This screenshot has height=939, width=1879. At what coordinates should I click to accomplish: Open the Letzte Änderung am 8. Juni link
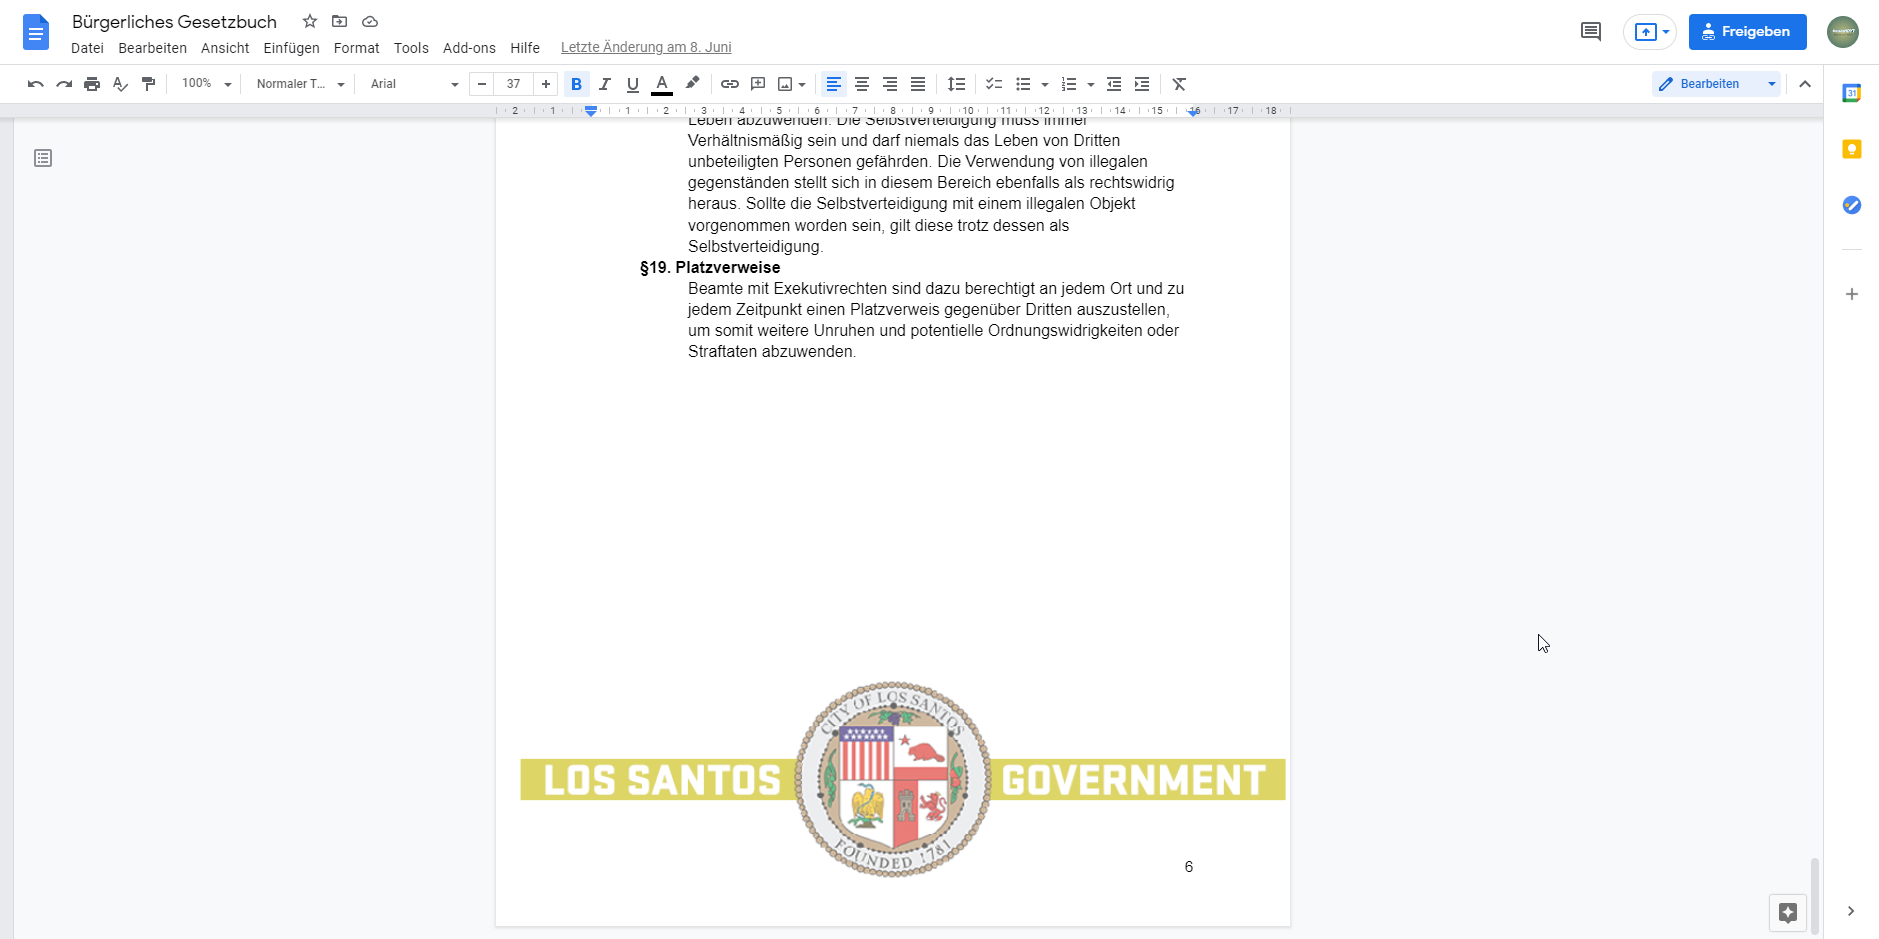[x=645, y=47]
